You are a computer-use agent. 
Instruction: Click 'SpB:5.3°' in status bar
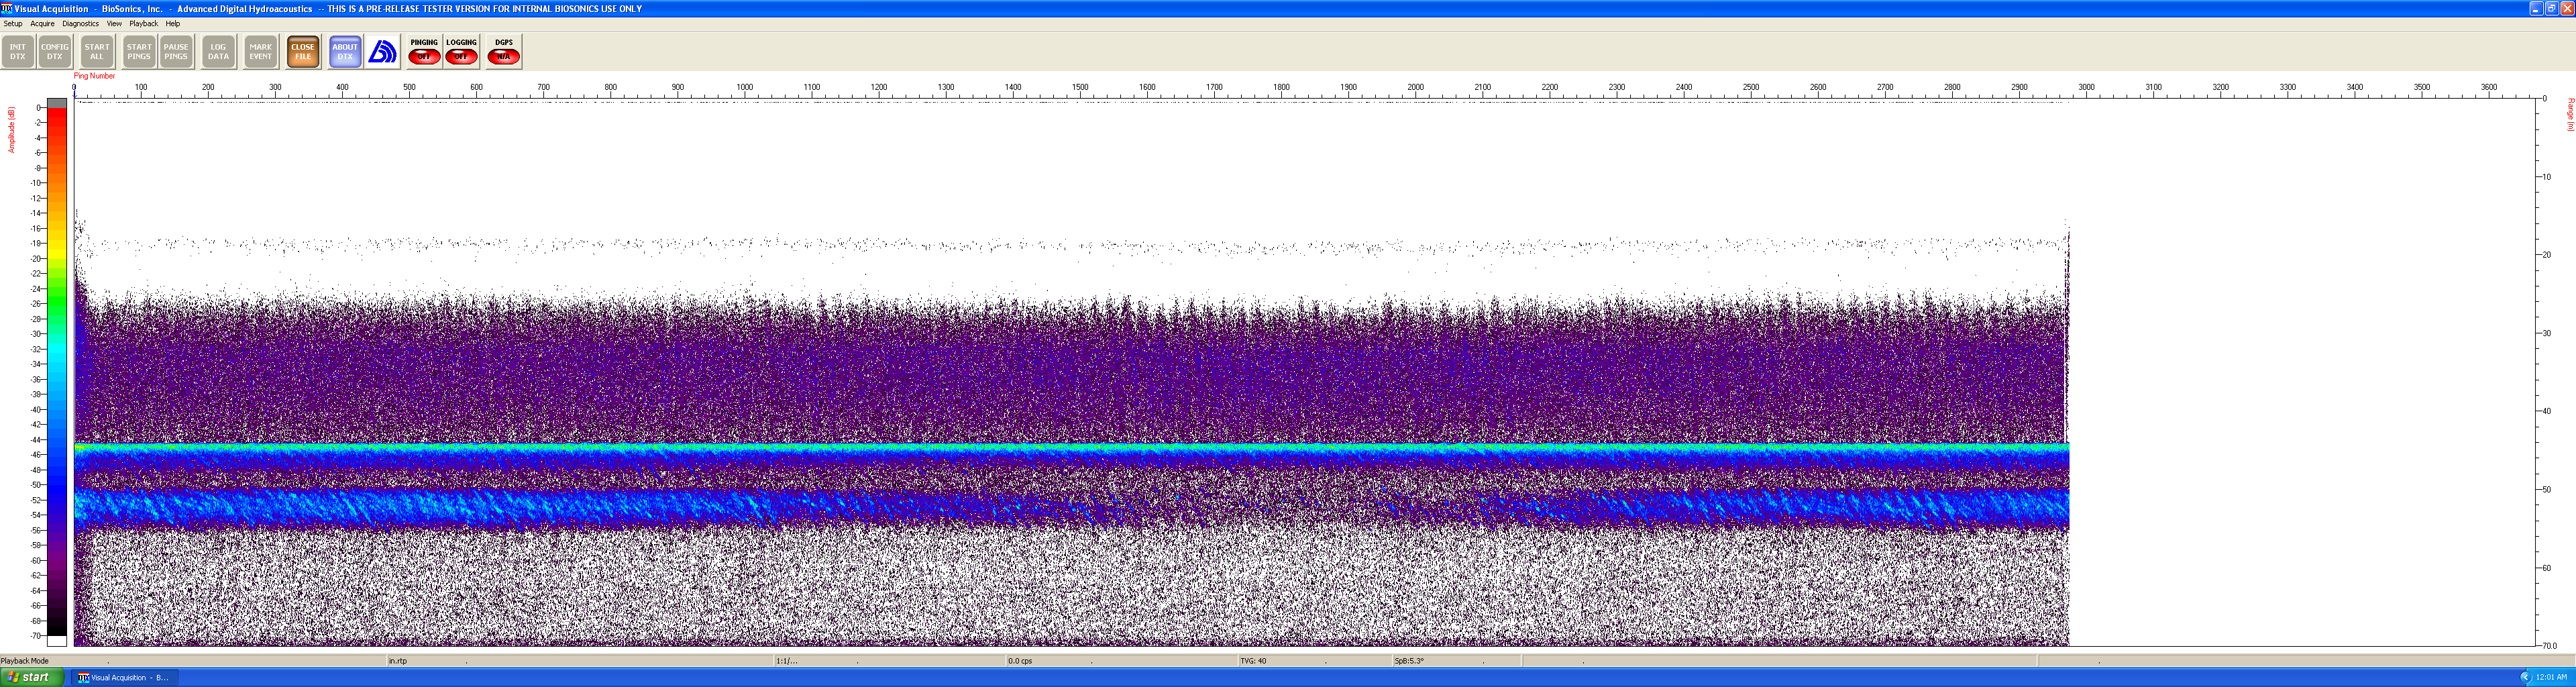(1409, 661)
